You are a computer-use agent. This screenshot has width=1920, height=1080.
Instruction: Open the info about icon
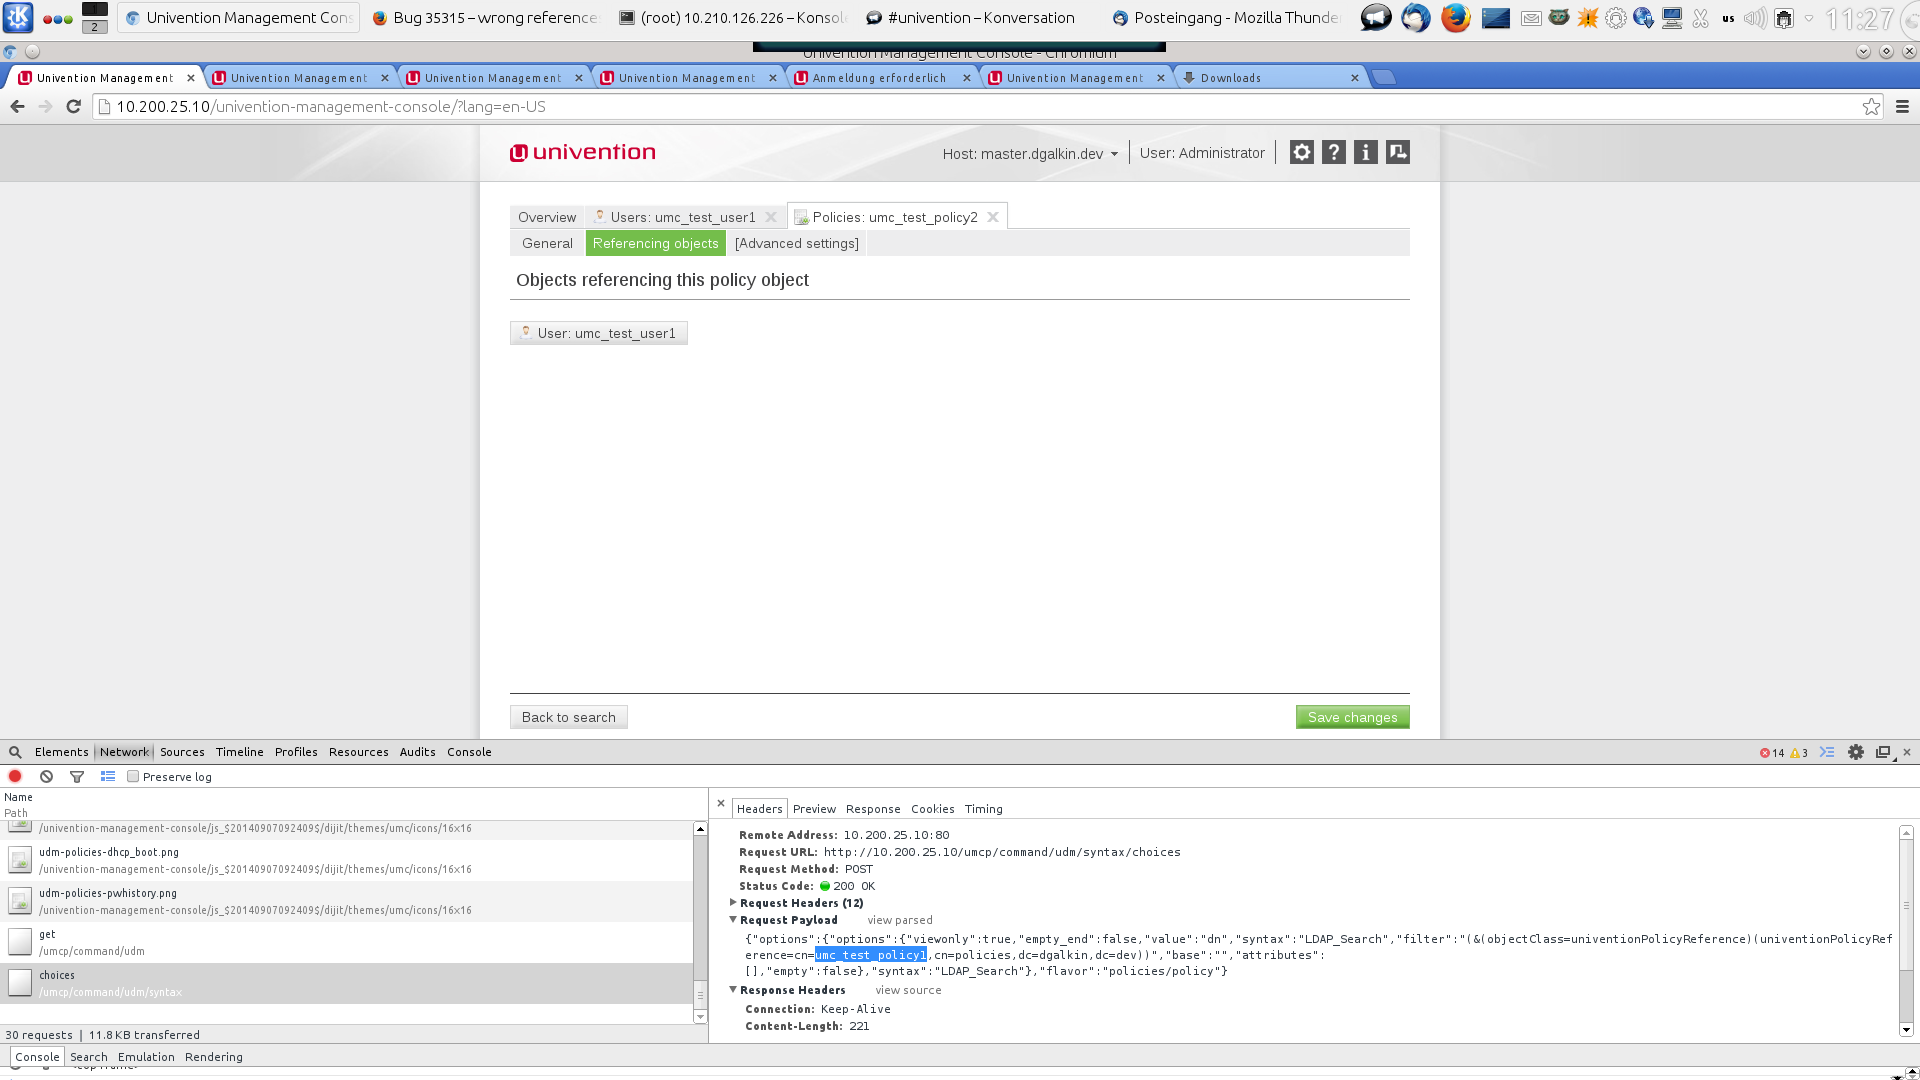click(x=1365, y=152)
